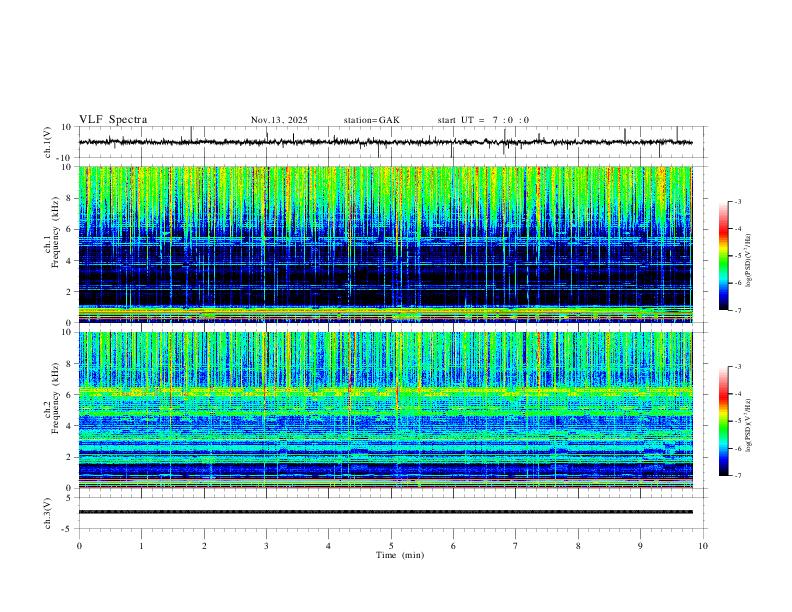Click time axis tick label "5"
This screenshot has height=612, width=792.
pos(391,546)
